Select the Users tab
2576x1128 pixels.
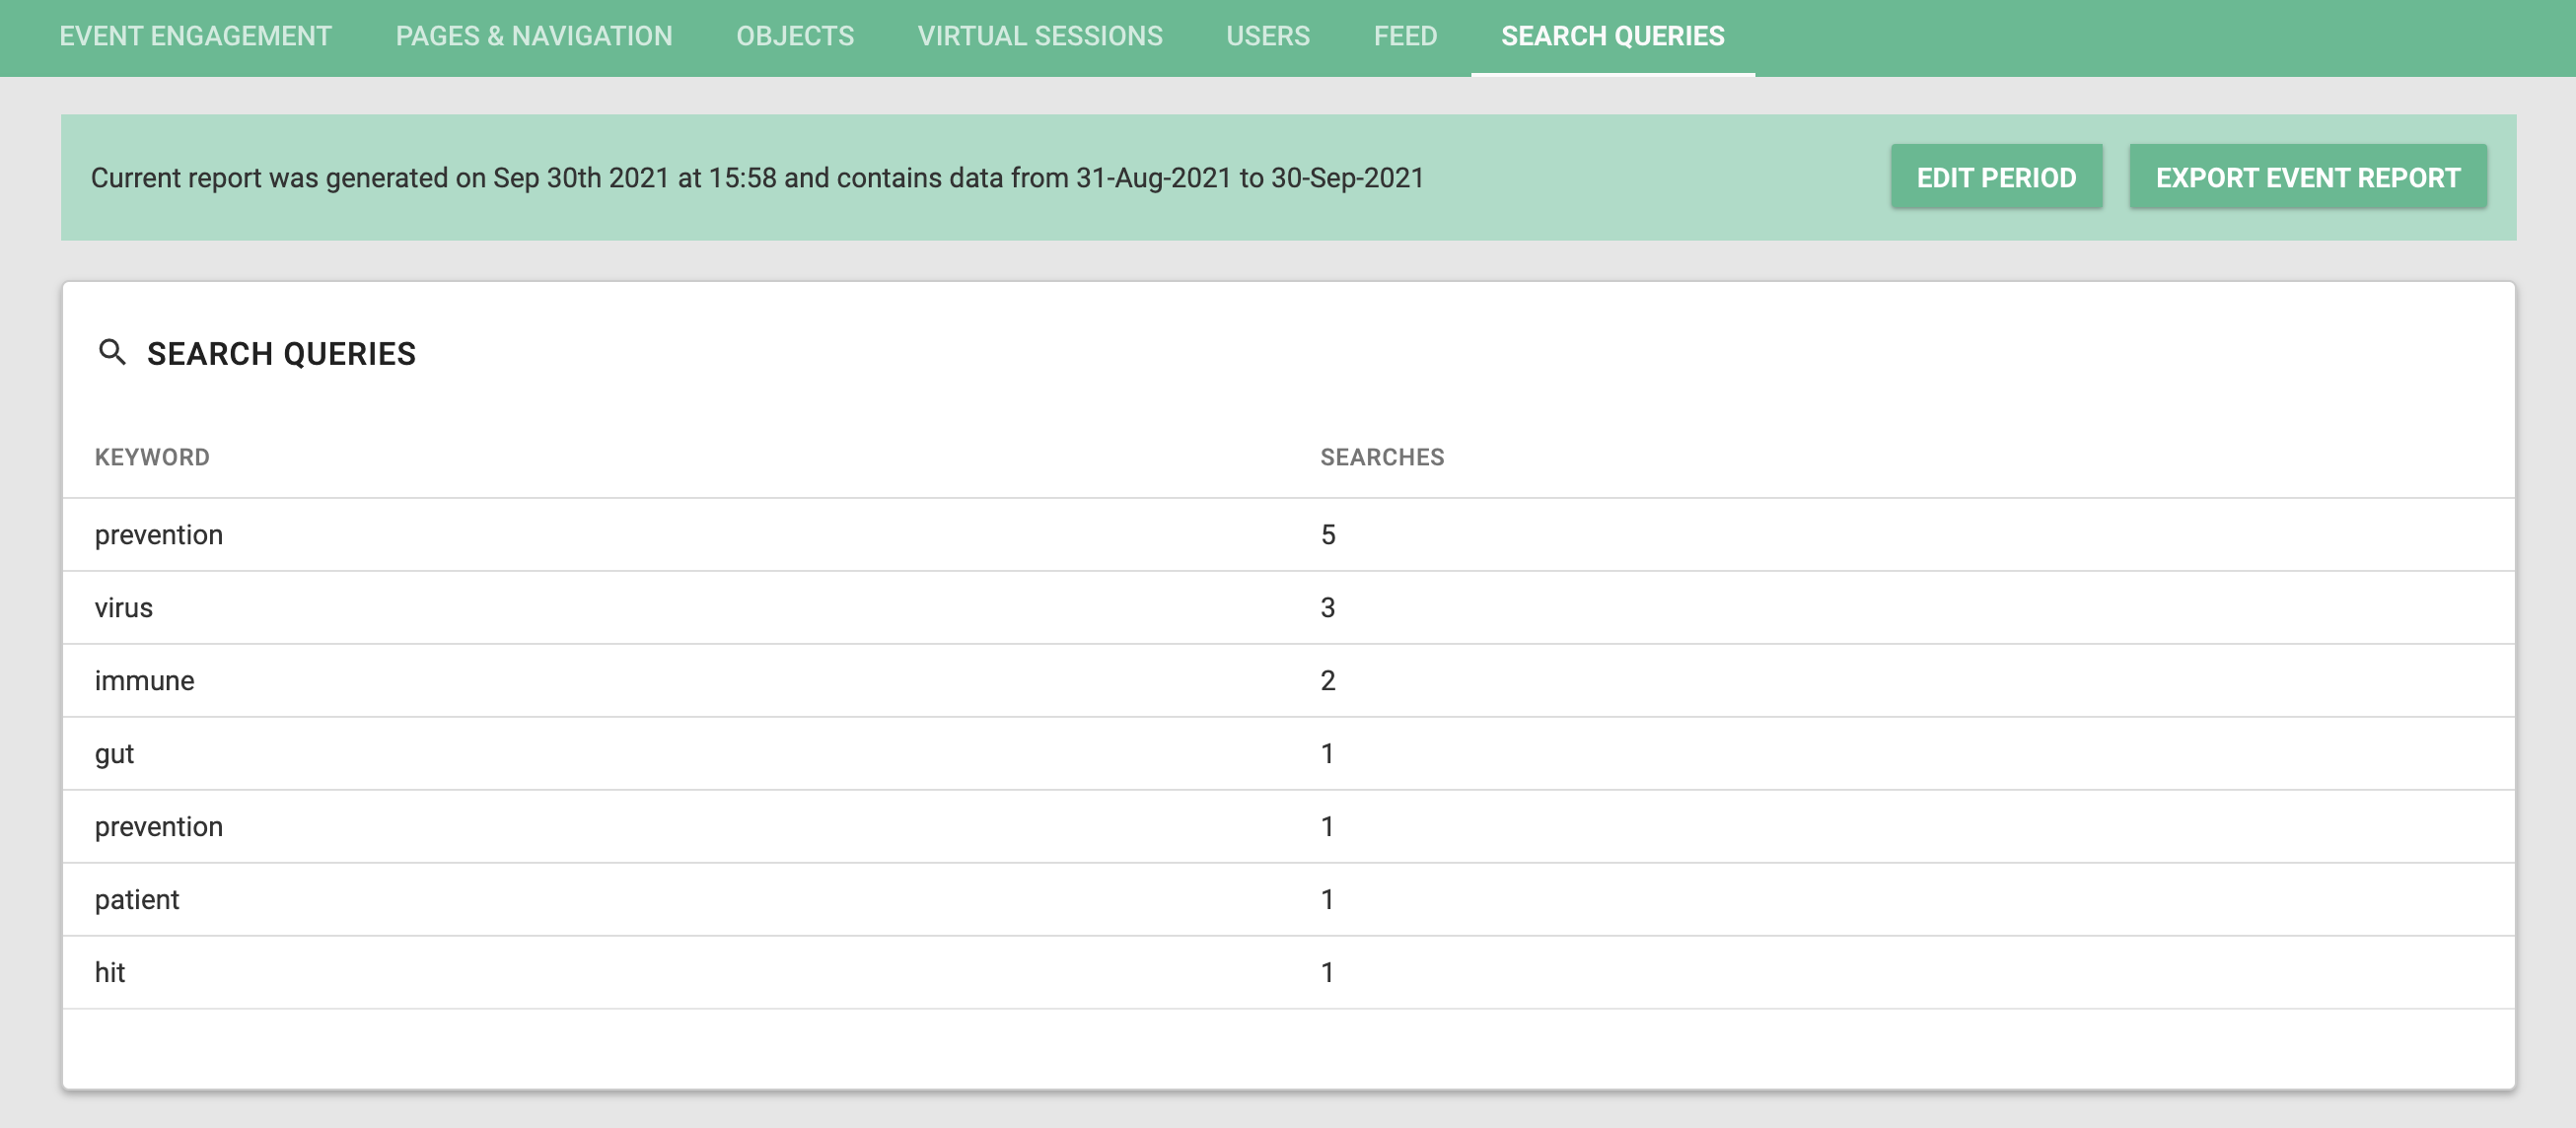(1268, 36)
